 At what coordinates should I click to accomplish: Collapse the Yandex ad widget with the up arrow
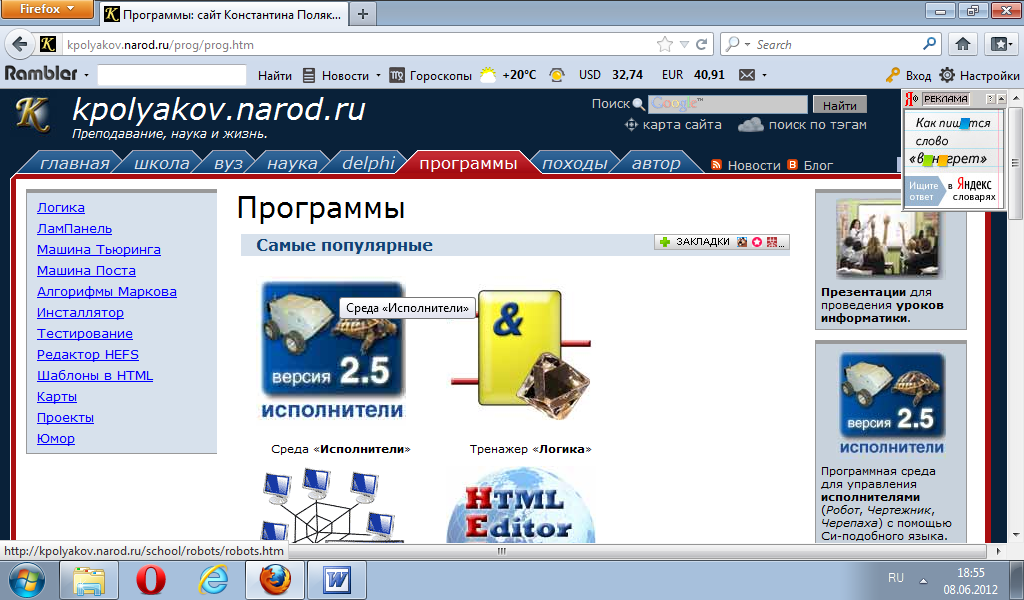point(1001,99)
